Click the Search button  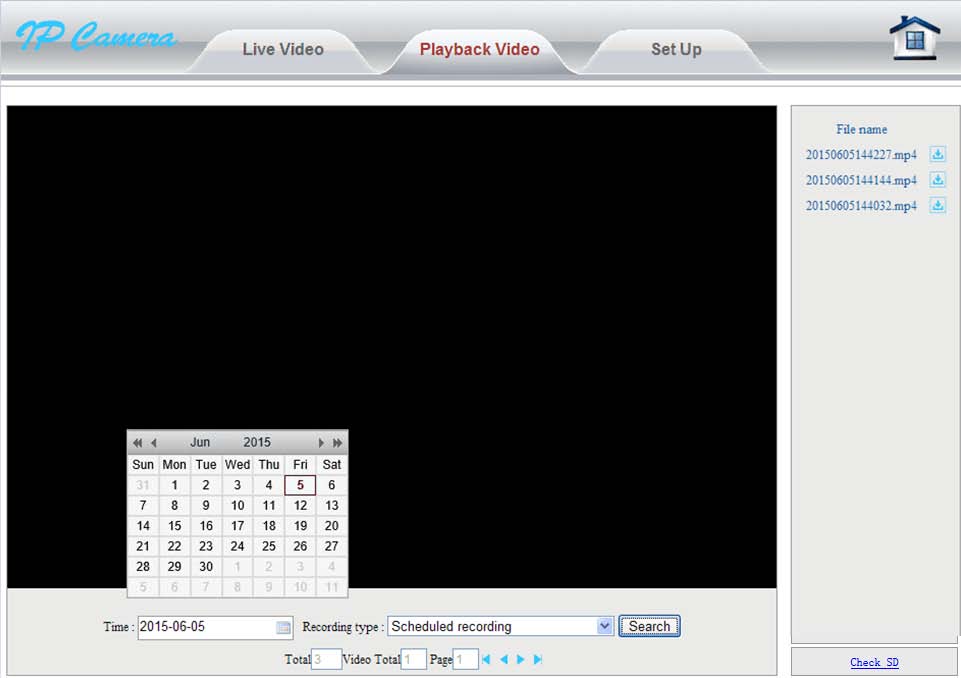tap(649, 627)
